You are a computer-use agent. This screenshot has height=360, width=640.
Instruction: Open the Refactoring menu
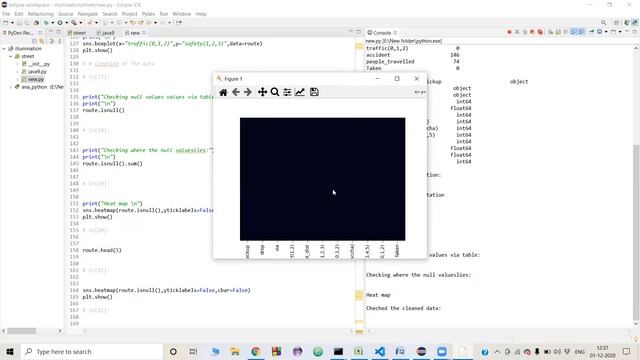tap(40, 14)
